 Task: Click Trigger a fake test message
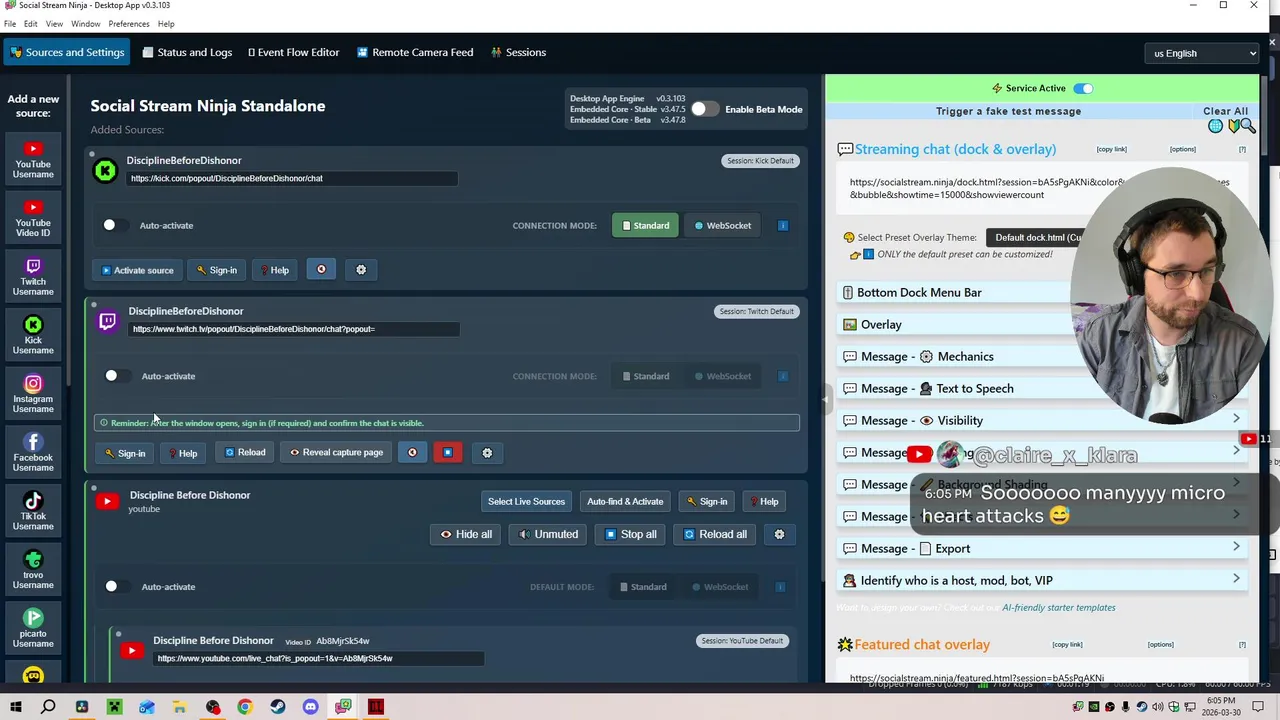[1008, 111]
